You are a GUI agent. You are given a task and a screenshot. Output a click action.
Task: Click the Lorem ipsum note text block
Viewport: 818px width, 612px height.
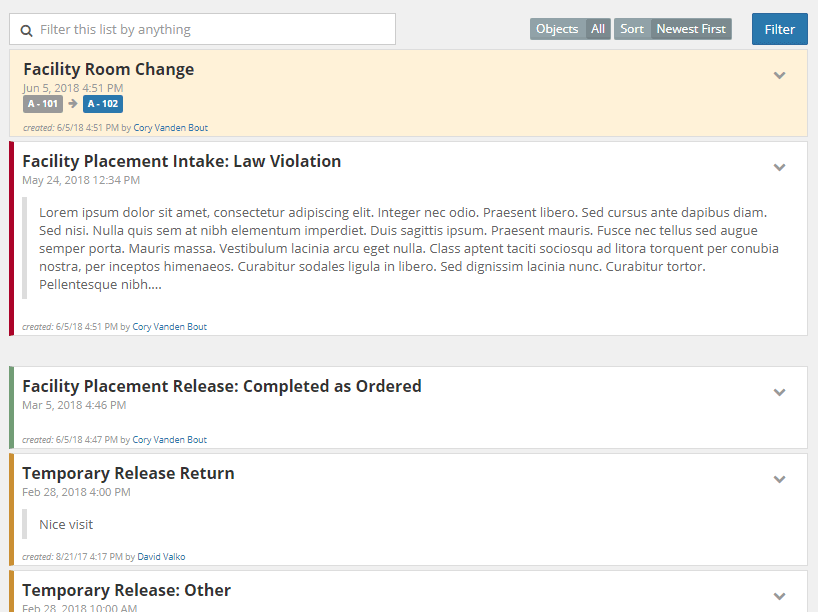tap(408, 248)
